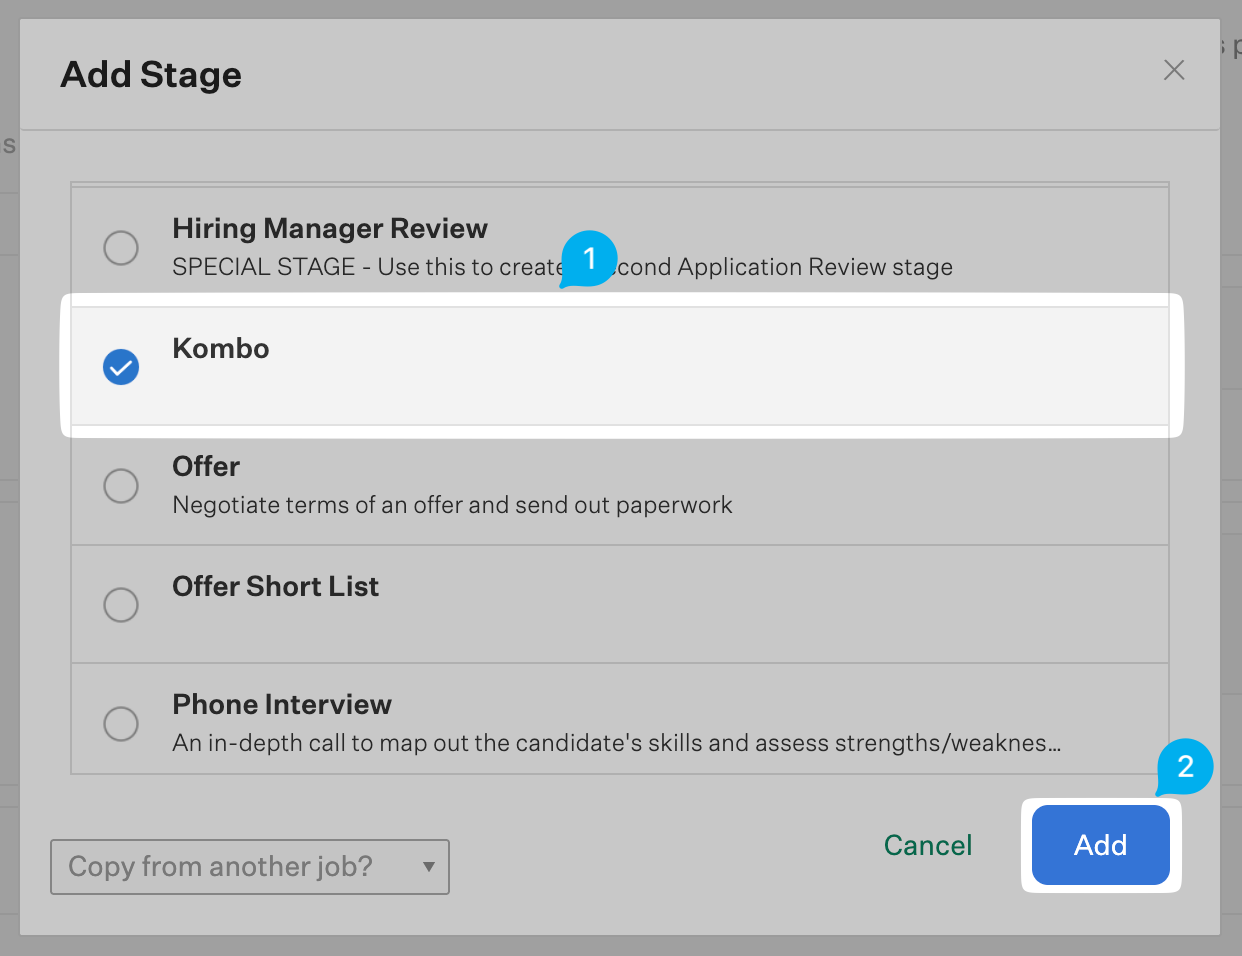Screen dimensions: 1242x956
Task: Click the checked Kombo radio button
Action: tap(121, 367)
